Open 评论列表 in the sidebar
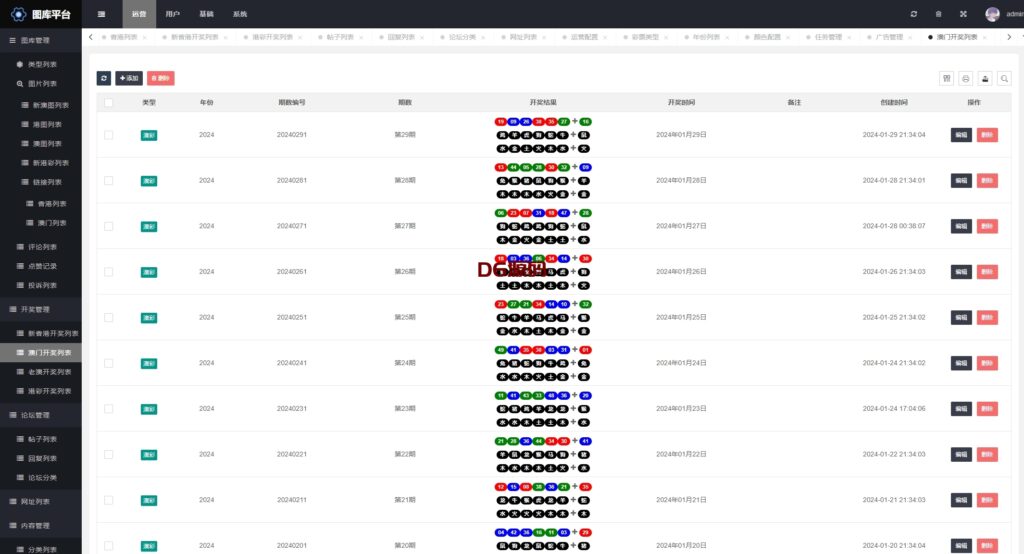 (42, 247)
